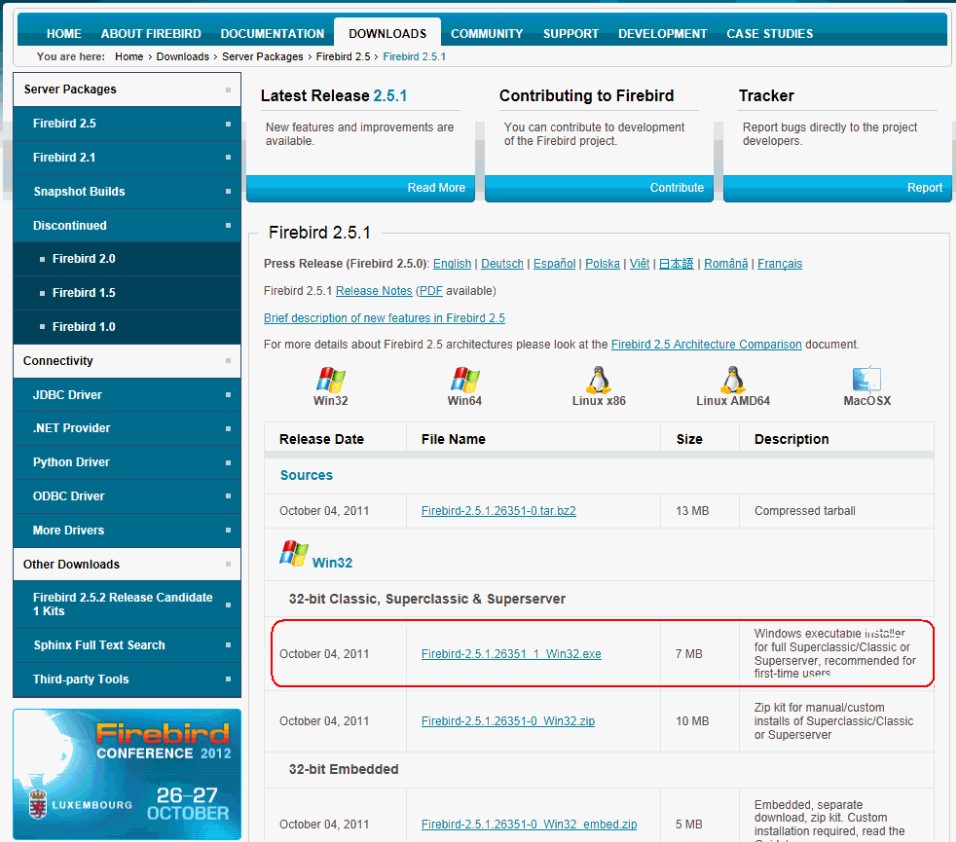Image resolution: width=956 pixels, height=842 pixels.
Task: Download Firebird-2.5.1.26351-0.tar.bz2
Action: click(498, 511)
